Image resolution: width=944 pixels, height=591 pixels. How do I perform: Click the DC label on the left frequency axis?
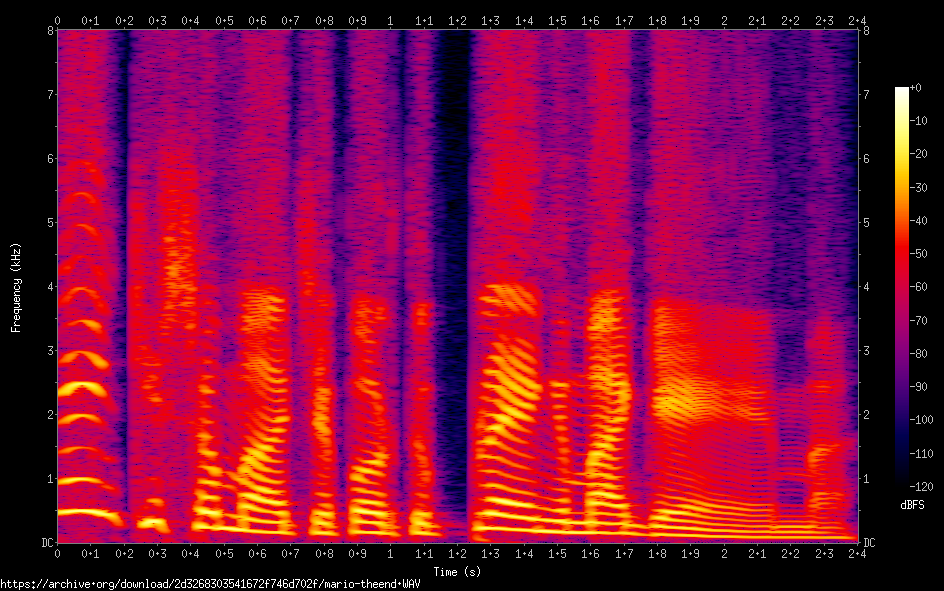[46, 542]
